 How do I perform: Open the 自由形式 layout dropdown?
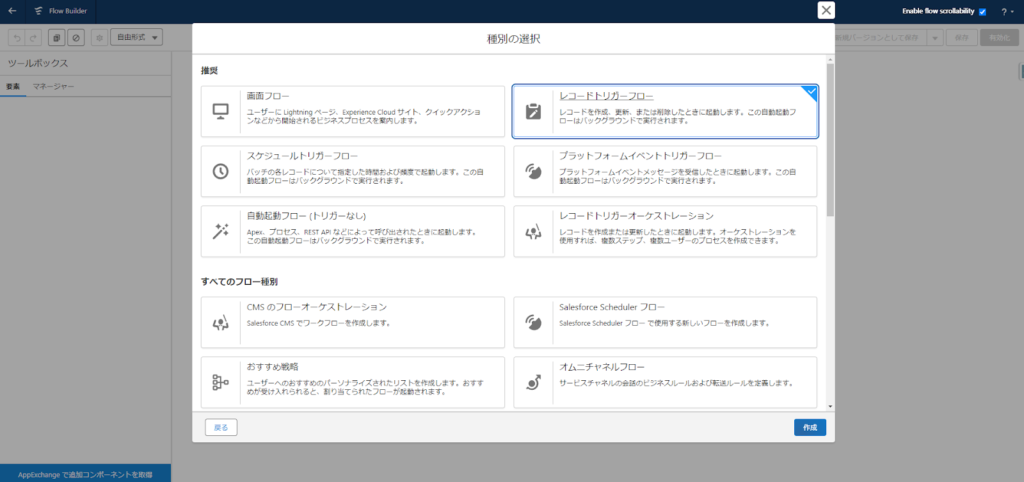(x=136, y=37)
